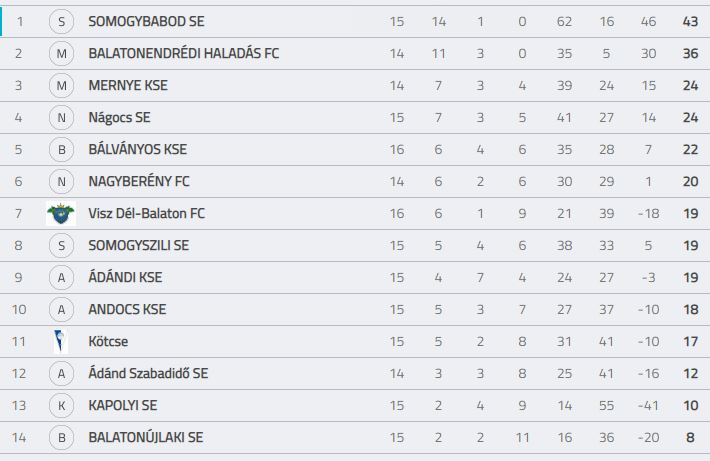Click the BALATONÚJLAKI SE 'B' badge

61,437
